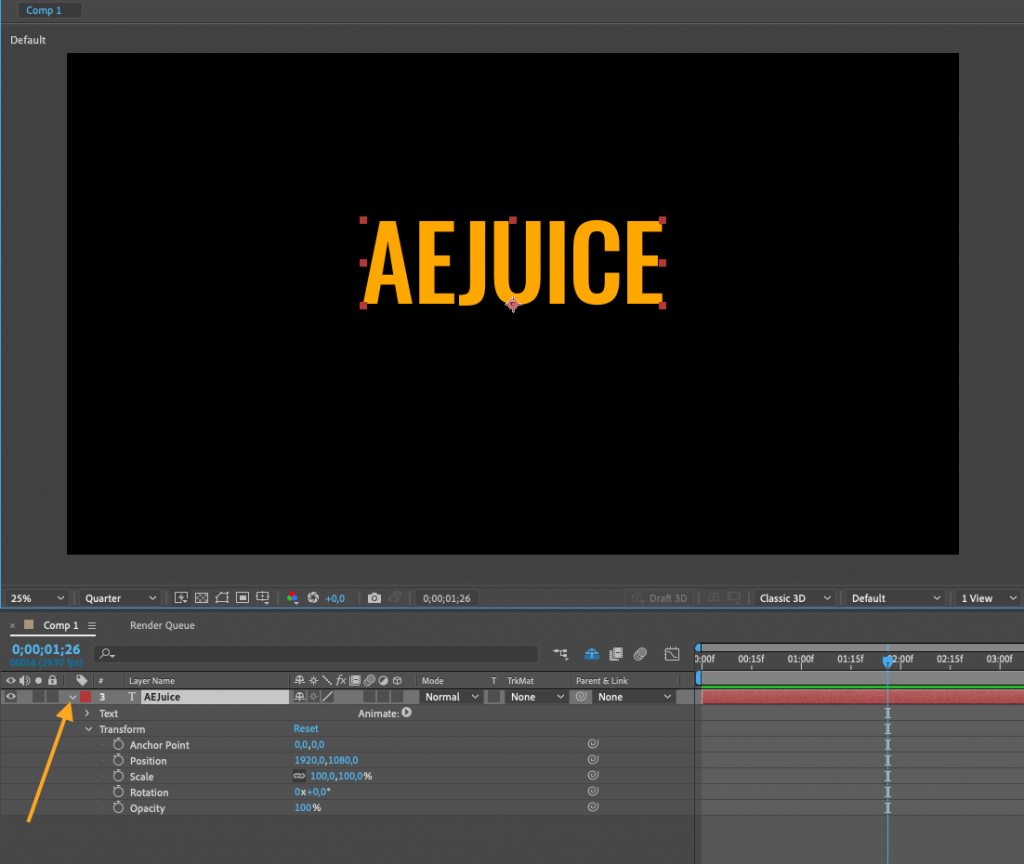Open the Graph Editor in the timeline

(671, 654)
